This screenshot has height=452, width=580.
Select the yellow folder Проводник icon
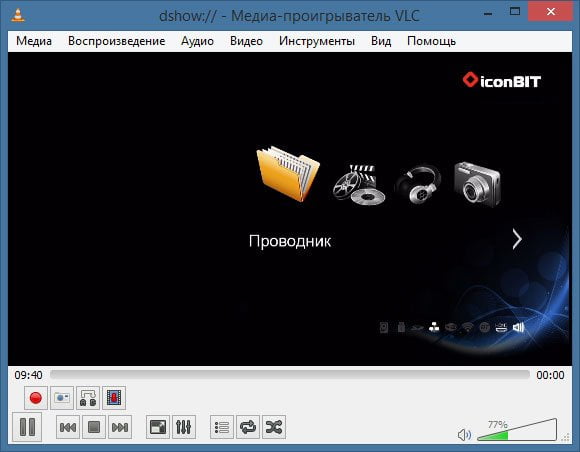coord(288,173)
